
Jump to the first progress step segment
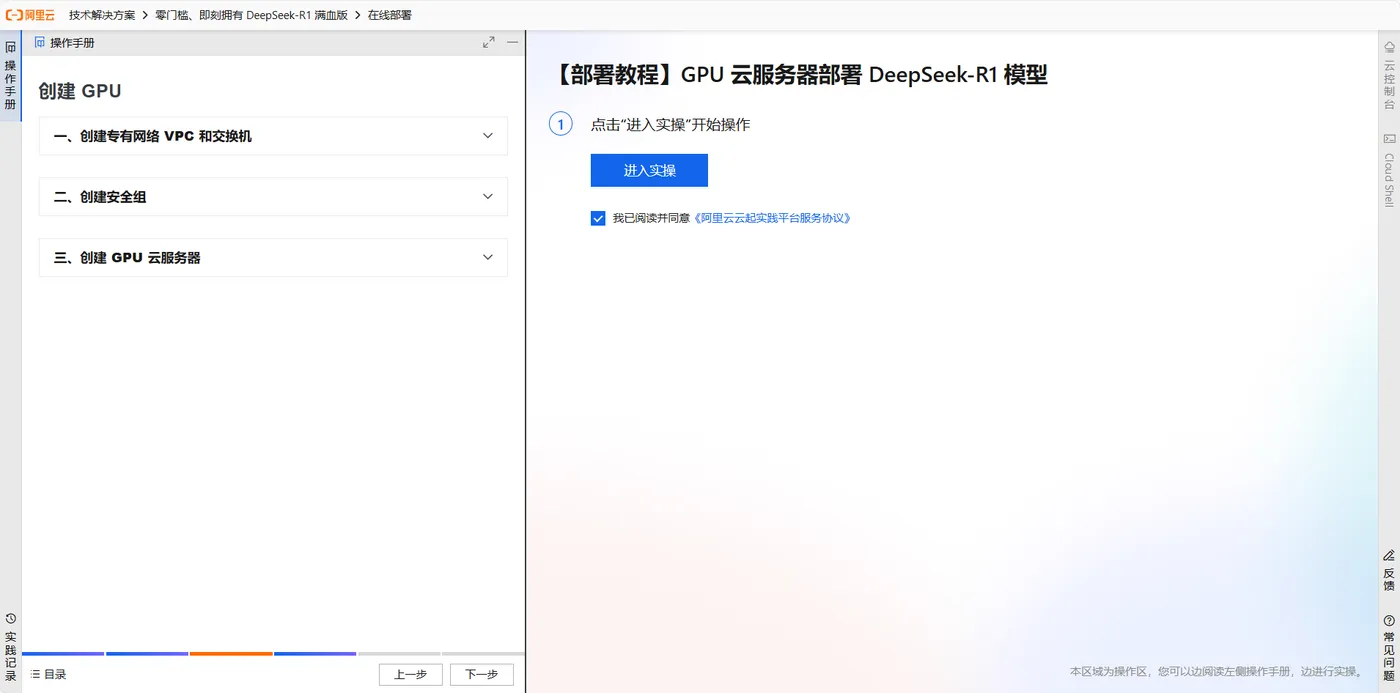click(x=63, y=654)
